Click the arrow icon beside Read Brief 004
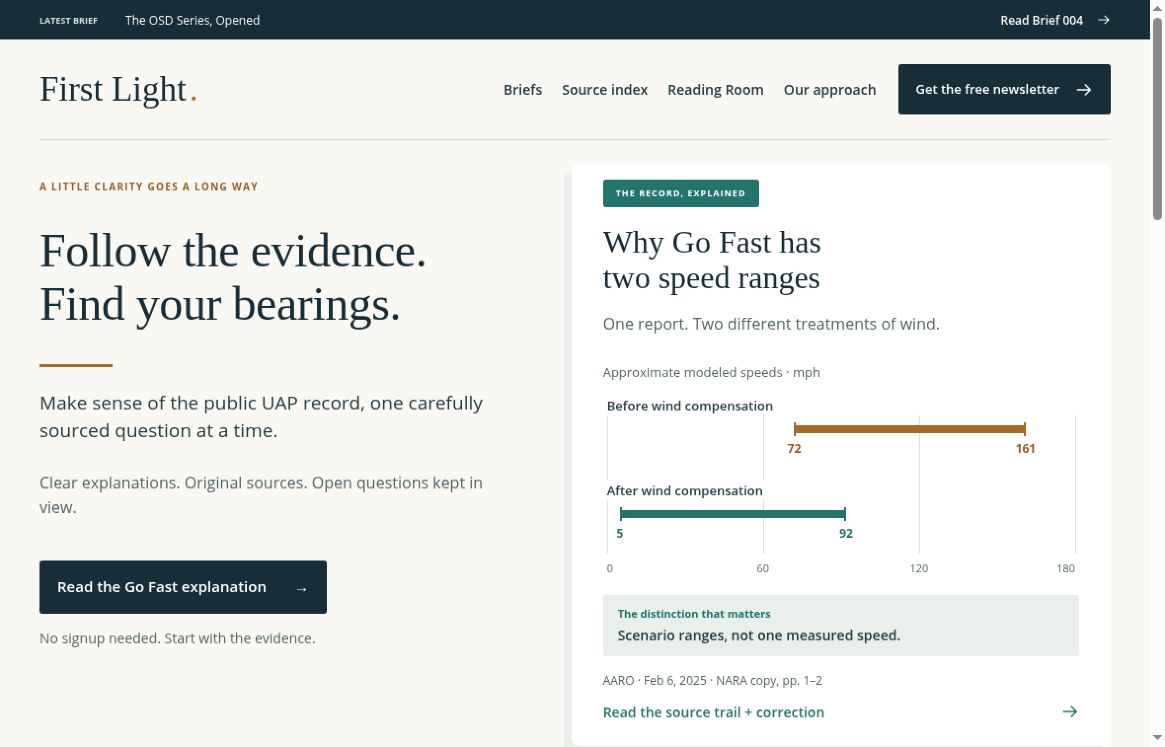 tap(1103, 20)
